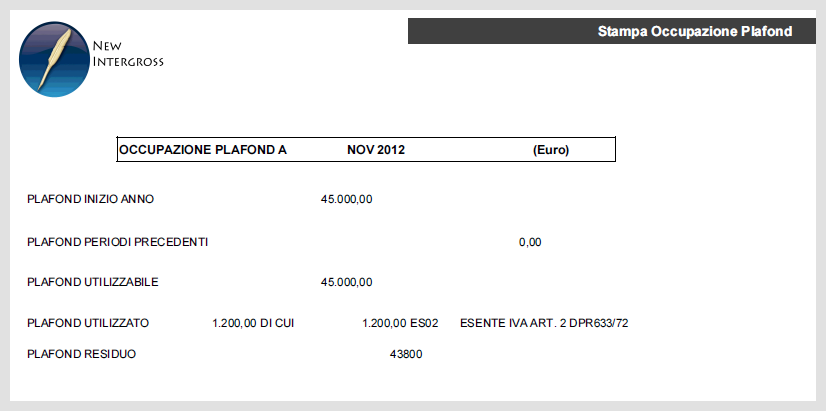Select the PLAFOND UTILIZZATO label
This screenshot has width=826, height=411.
point(88,323)
